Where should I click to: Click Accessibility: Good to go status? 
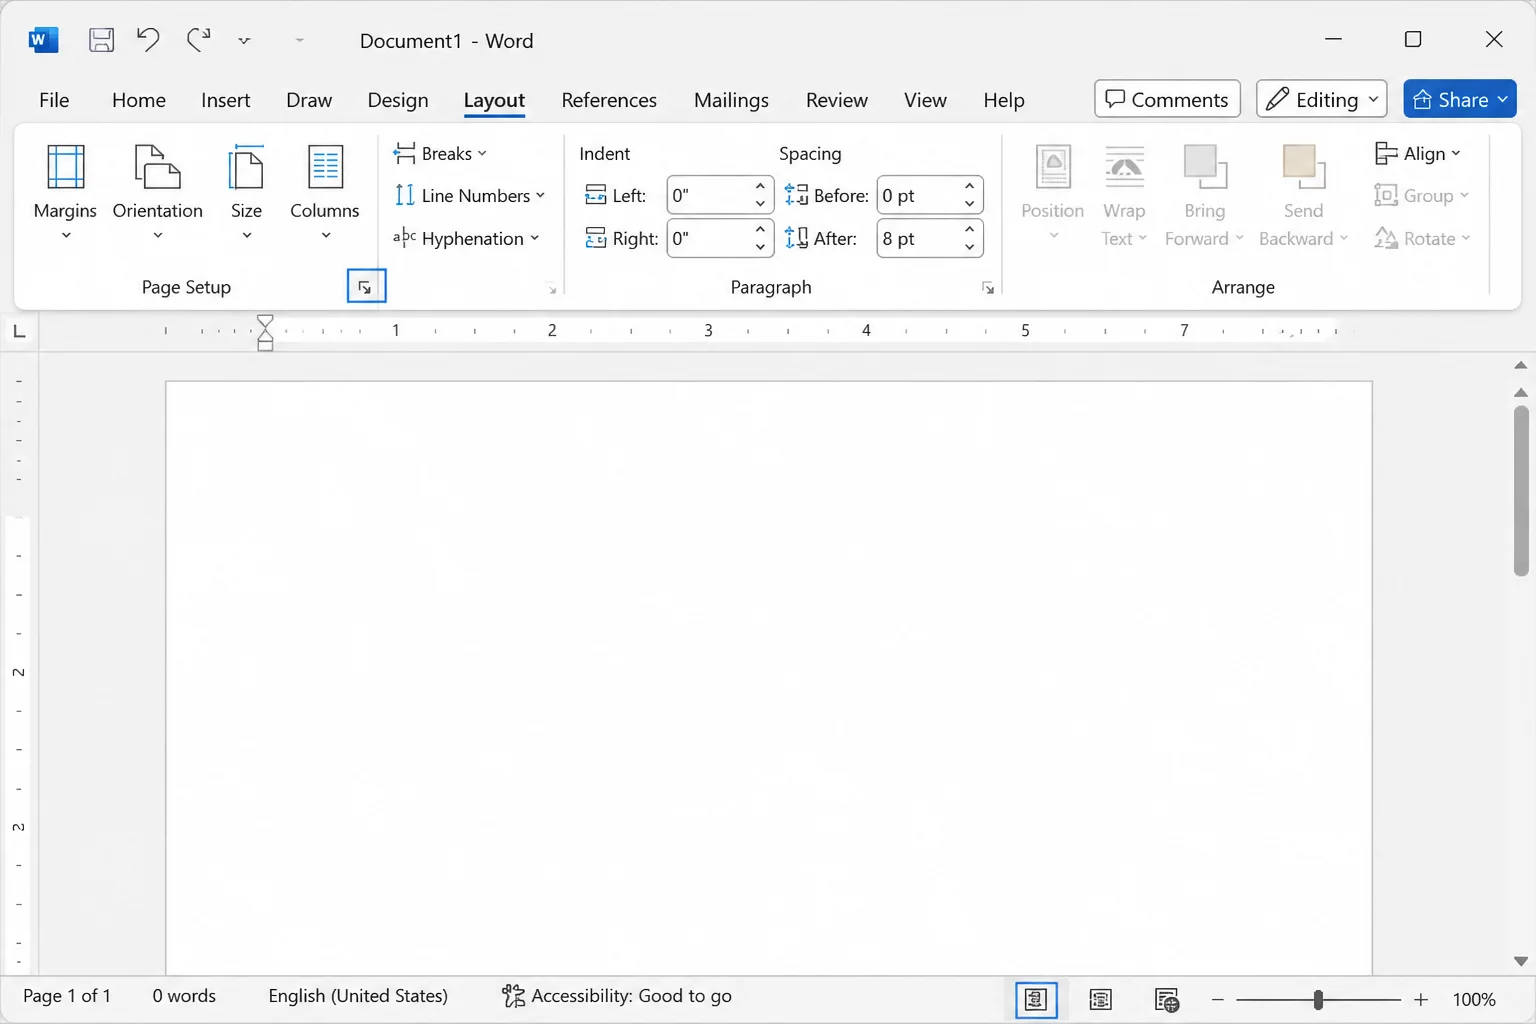pyautogui.click(x=617, y=996)
